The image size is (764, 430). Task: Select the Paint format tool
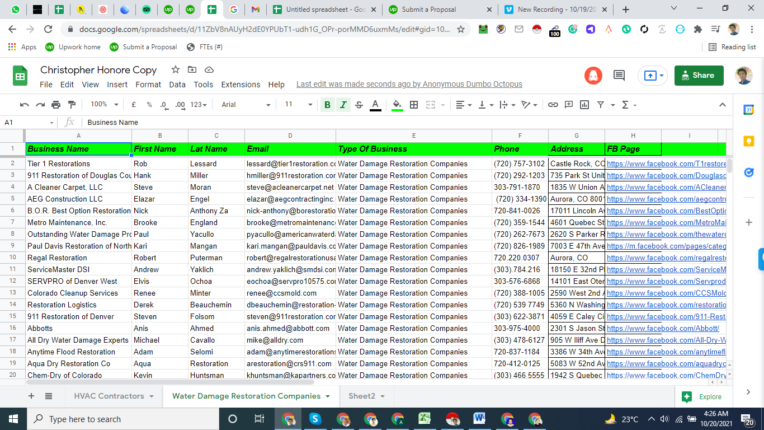coord(72,105)
